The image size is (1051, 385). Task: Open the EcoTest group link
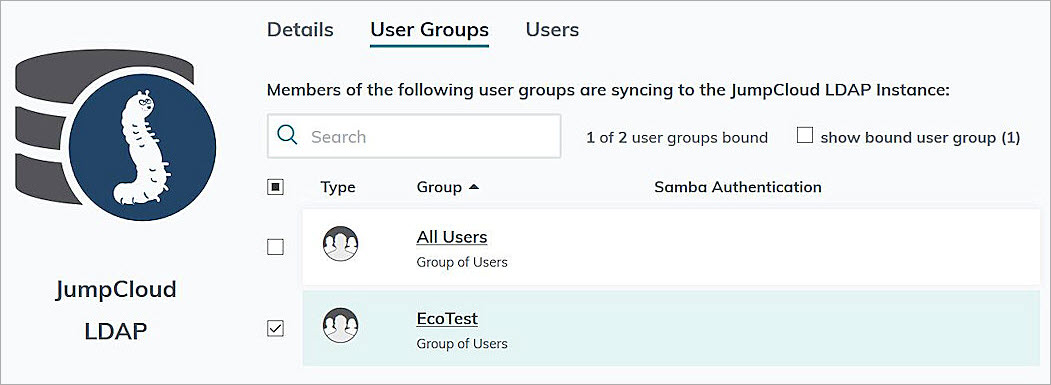[447, 318]
